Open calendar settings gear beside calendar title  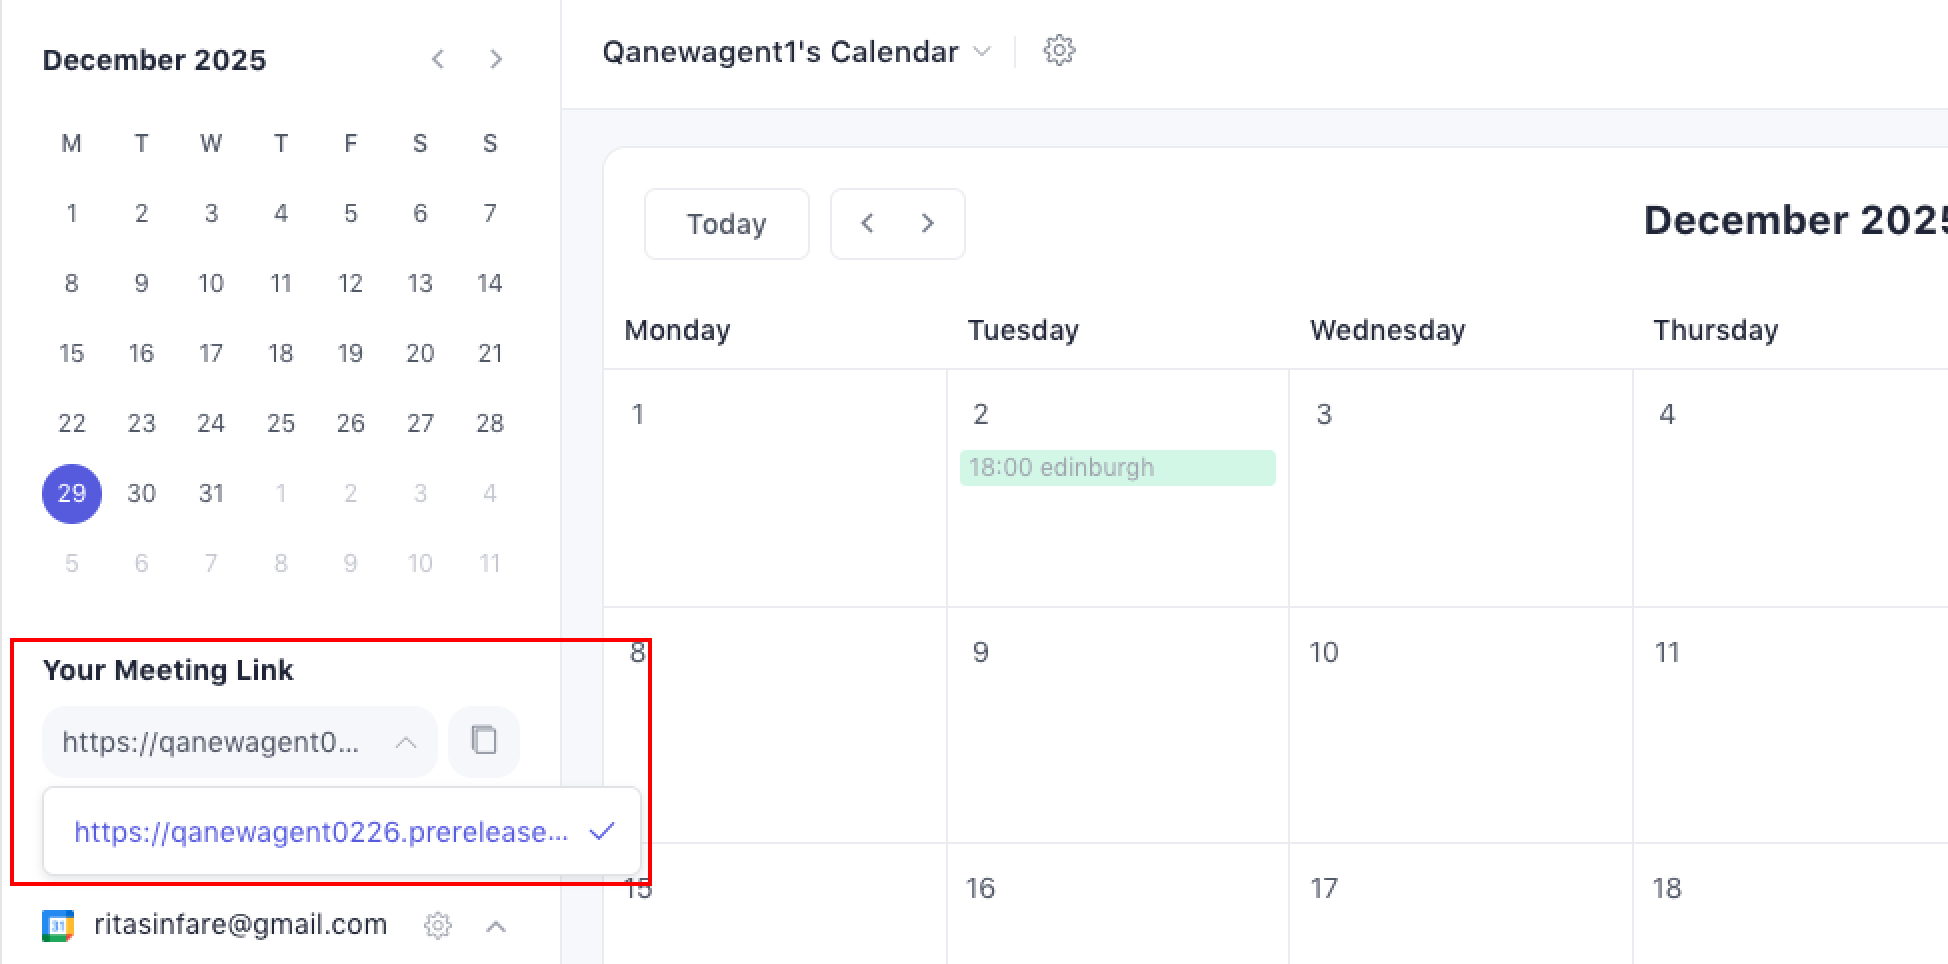(x=1059, y=51)
